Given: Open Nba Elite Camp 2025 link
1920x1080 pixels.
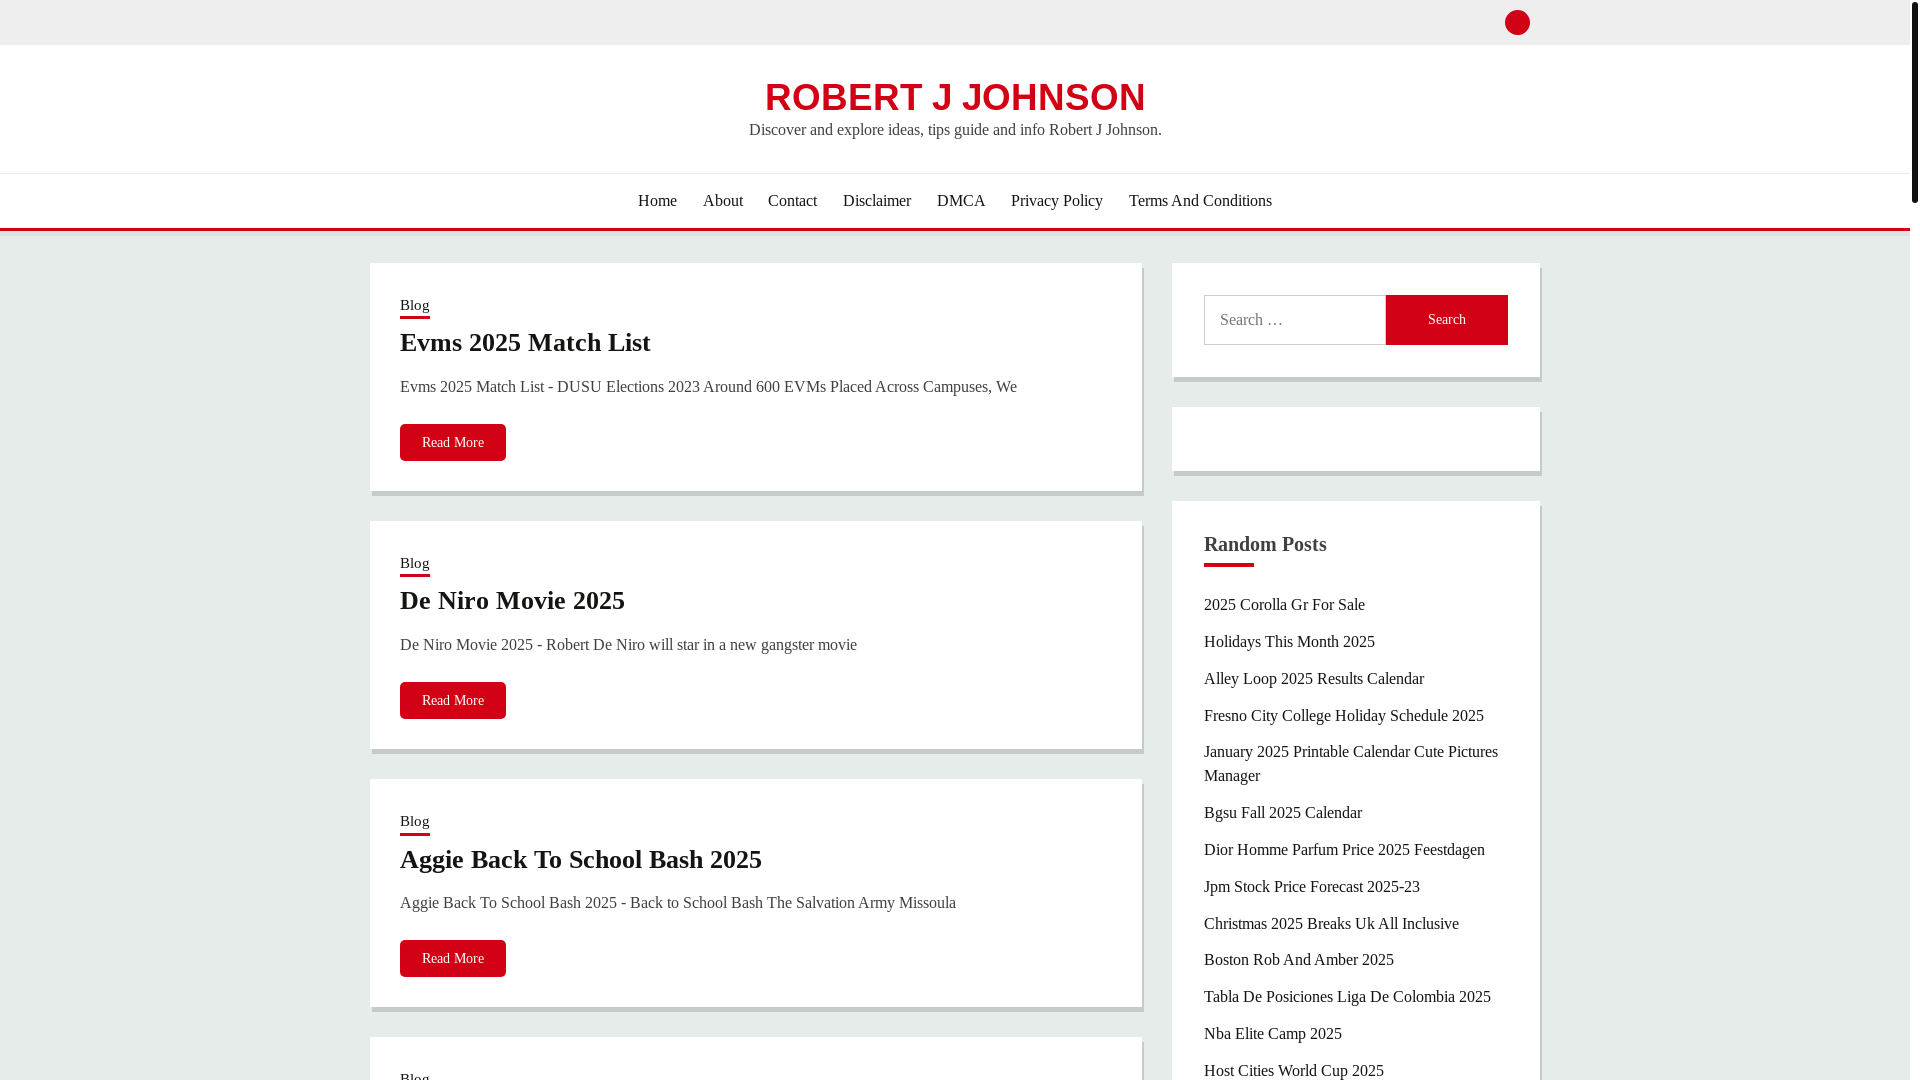Looking at the screenshot, I should pyautogui.click(x=1273, y=1034).
